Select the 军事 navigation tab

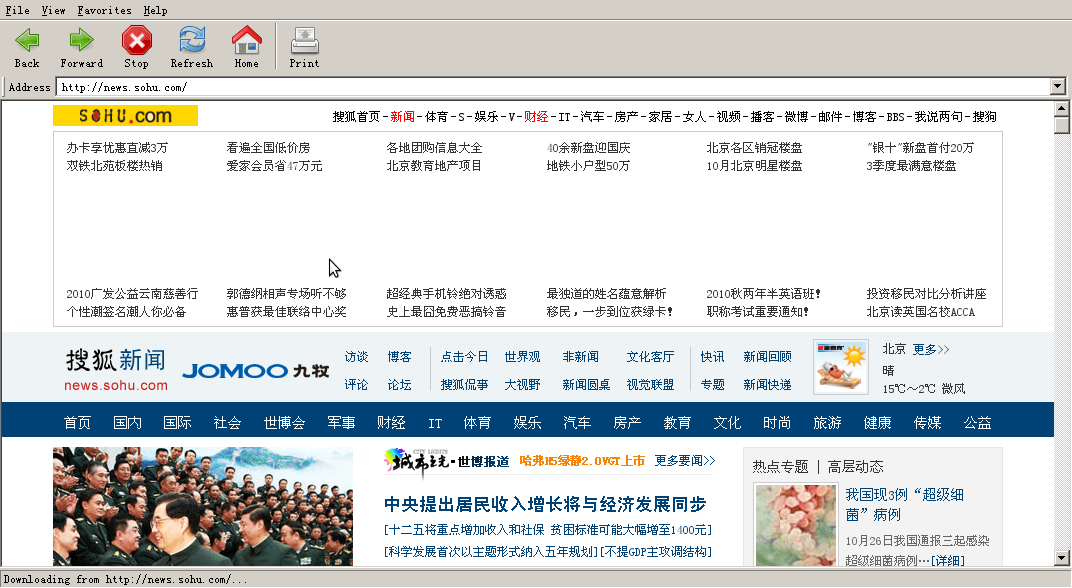pyautogui.click(x=341, y=423)
